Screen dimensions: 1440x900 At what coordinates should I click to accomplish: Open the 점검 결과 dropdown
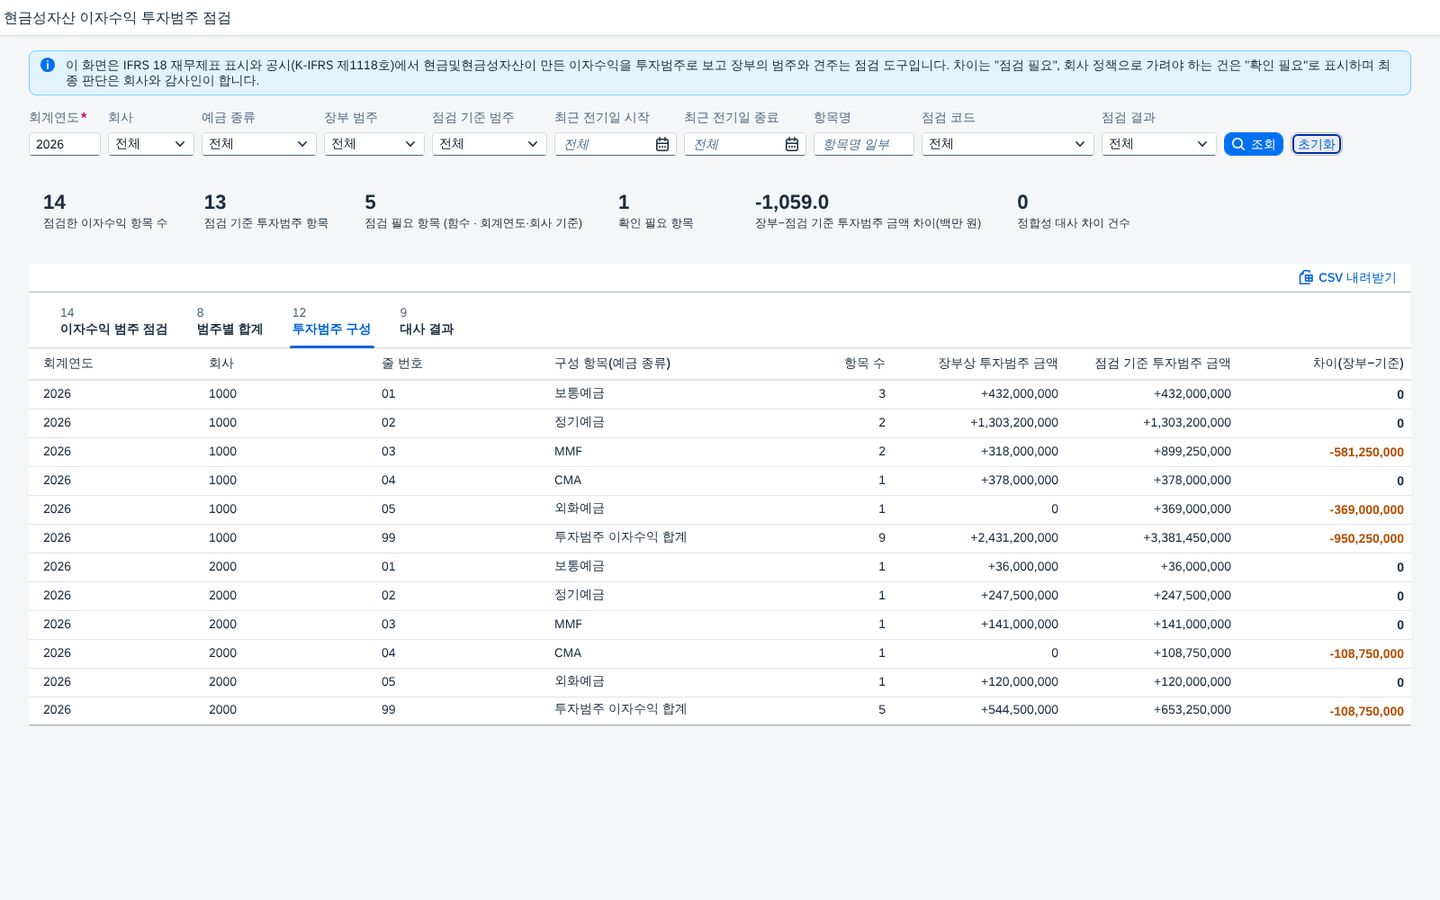click(1159, 144)
